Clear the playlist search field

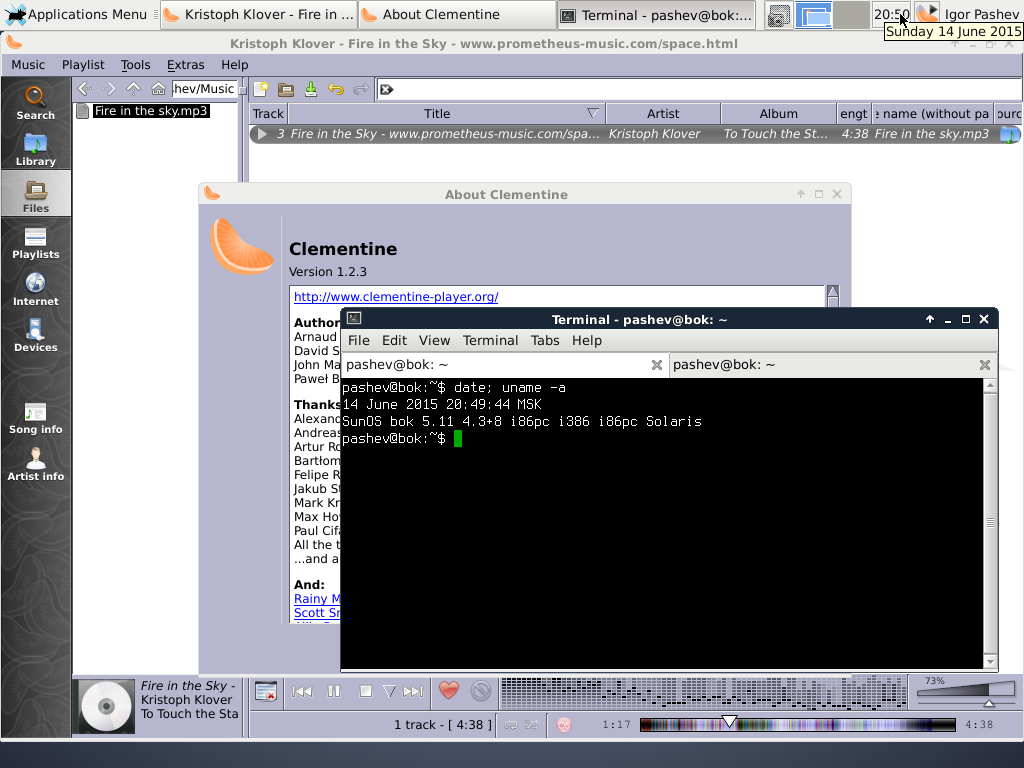pos(387,89)
